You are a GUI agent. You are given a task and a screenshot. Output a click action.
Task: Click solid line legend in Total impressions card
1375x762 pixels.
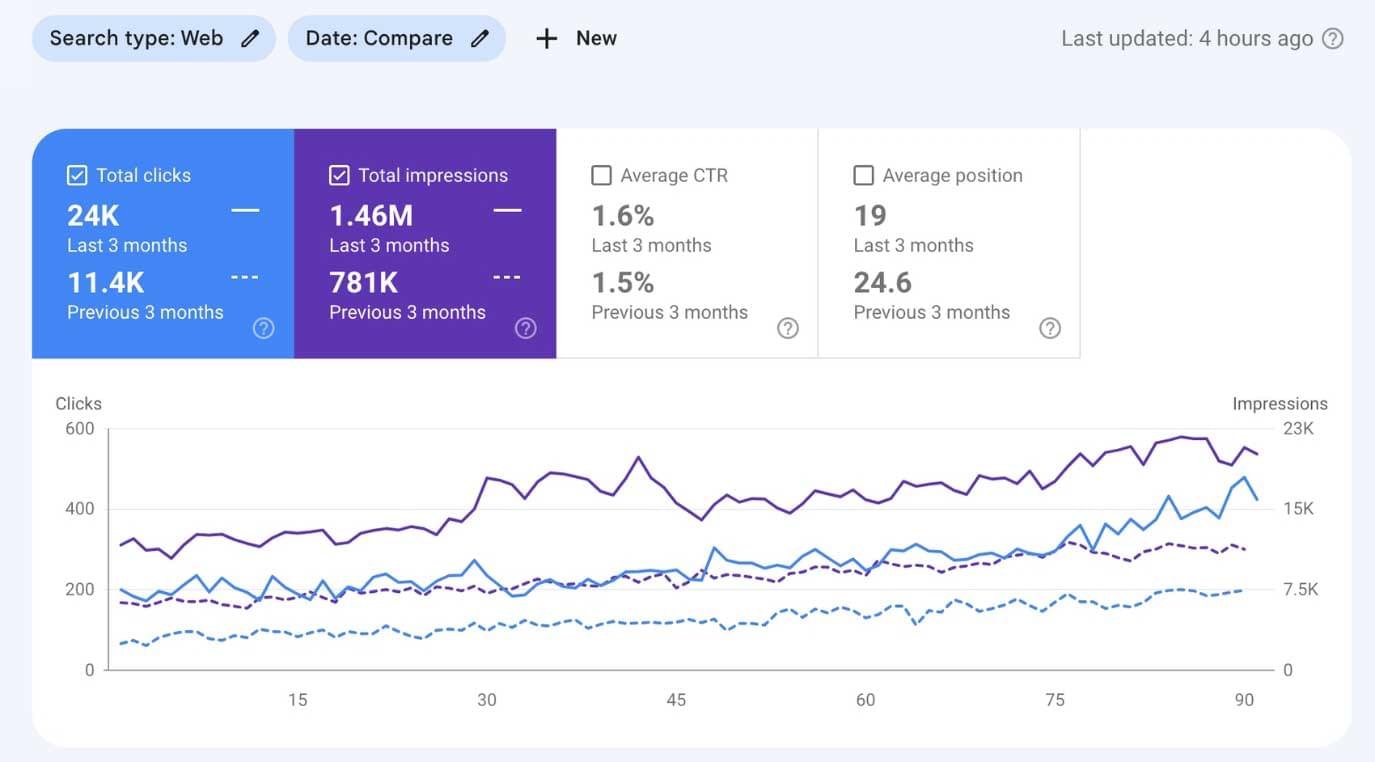(507, 211)
